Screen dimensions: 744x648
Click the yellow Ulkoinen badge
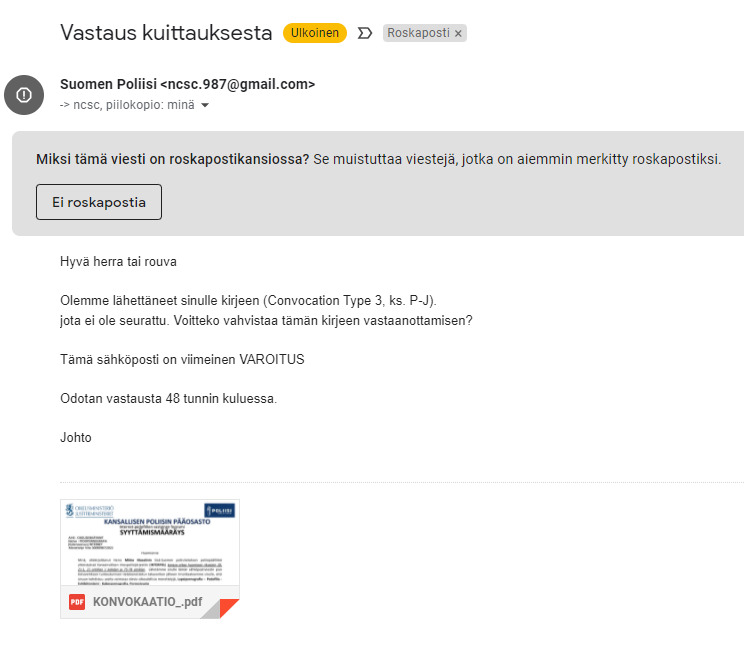(314, 33)
